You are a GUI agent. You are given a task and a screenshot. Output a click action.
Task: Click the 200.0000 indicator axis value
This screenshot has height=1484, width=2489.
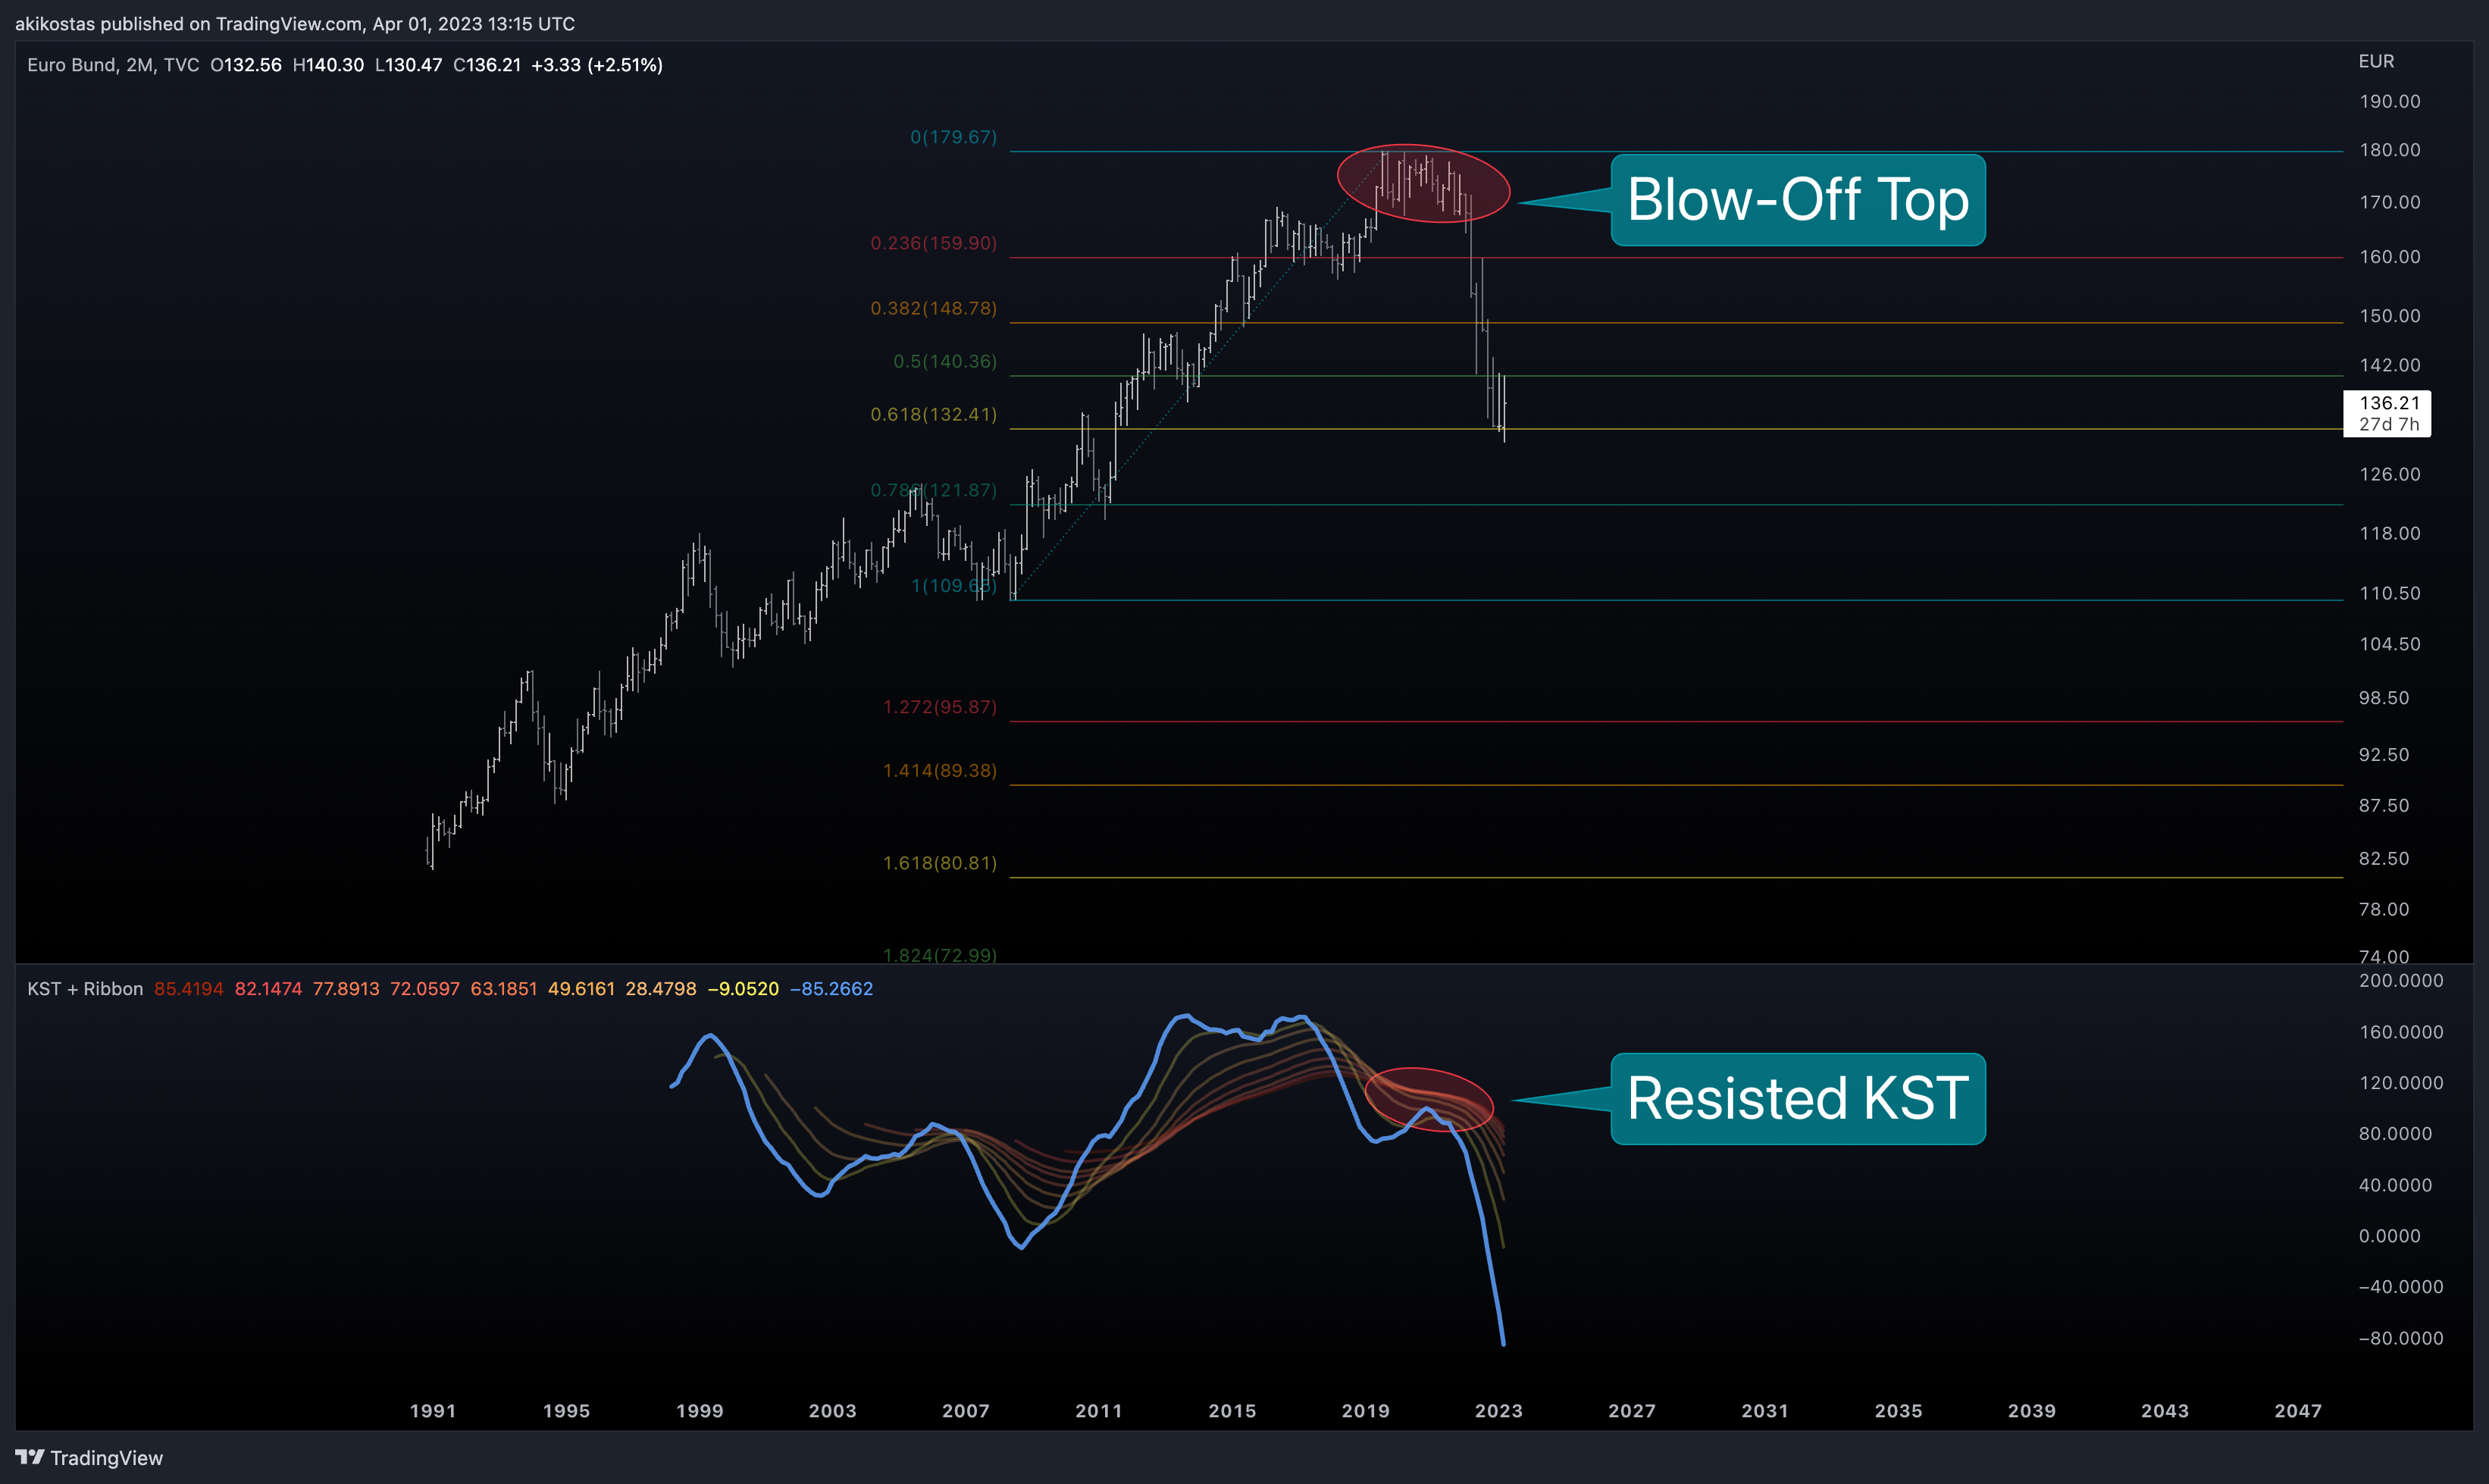pos(2400,981)
